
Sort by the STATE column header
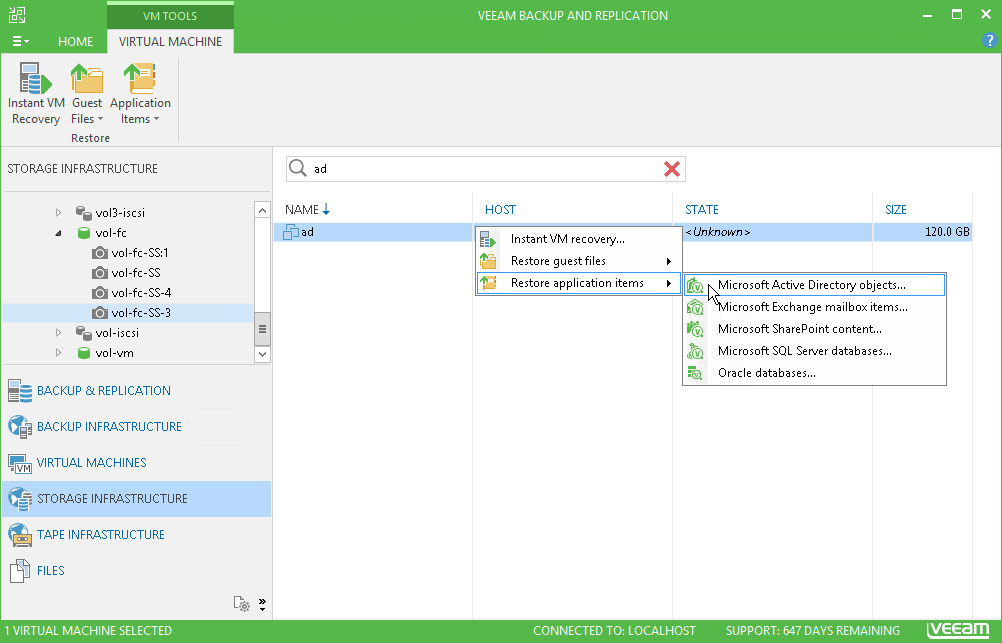(x=702, y=210)
